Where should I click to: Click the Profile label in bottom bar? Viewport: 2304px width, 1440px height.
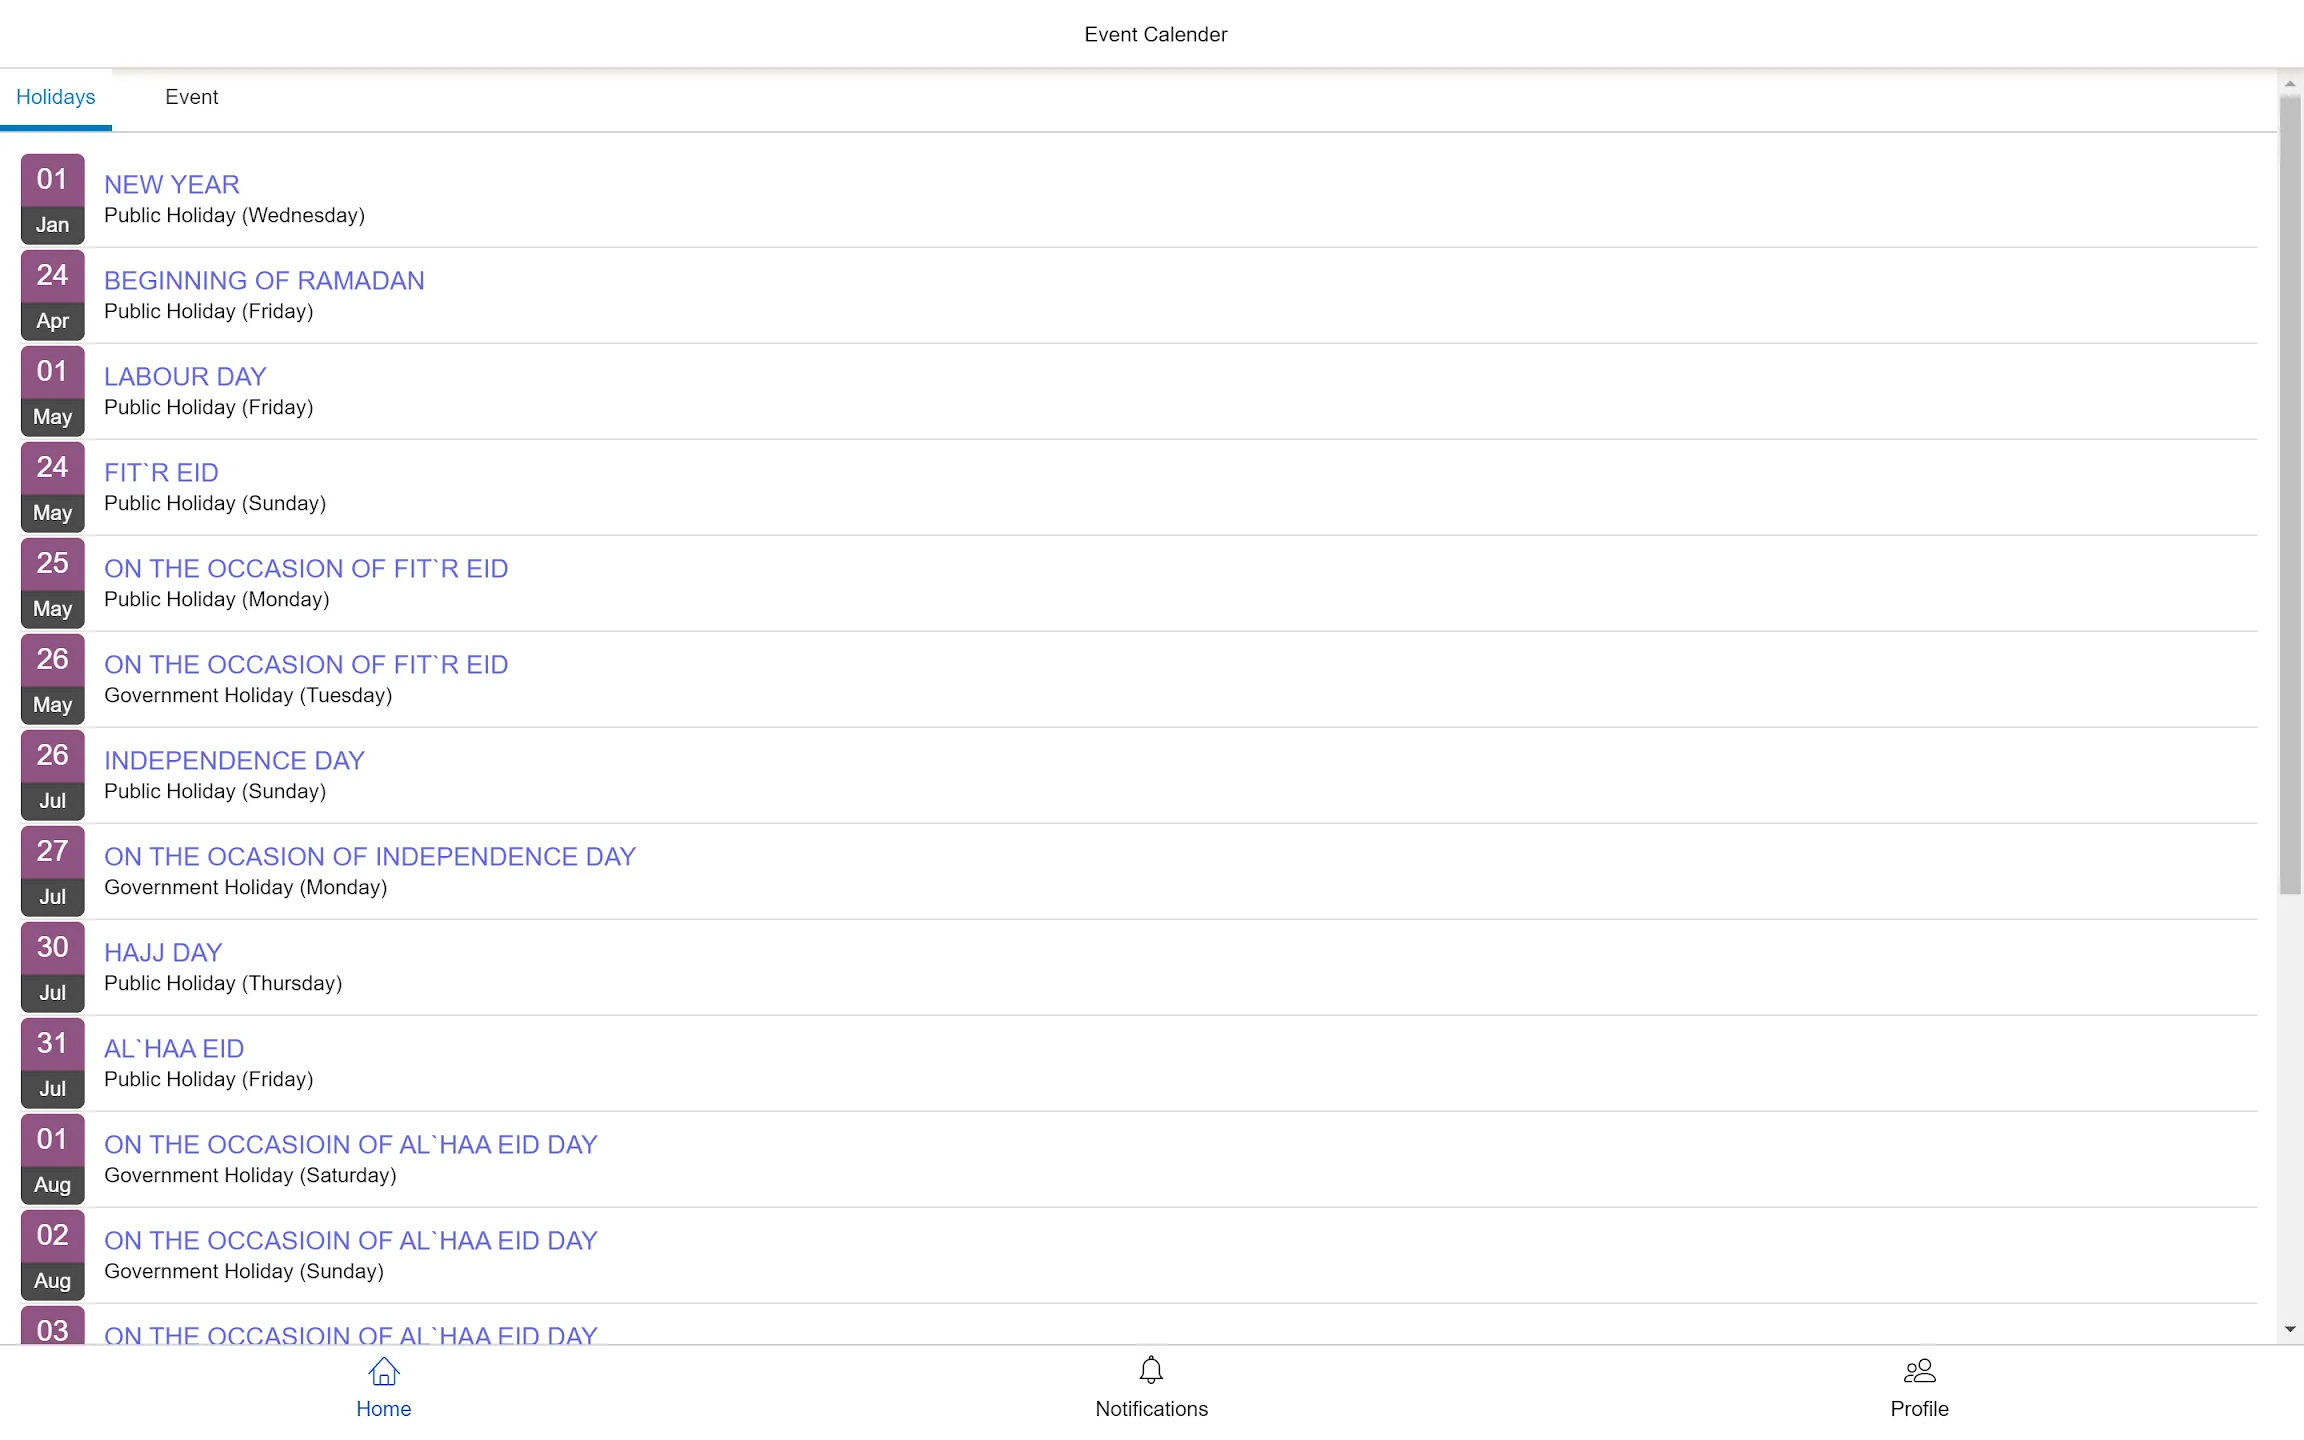pyautogui.click(x=1919, y=1409)
